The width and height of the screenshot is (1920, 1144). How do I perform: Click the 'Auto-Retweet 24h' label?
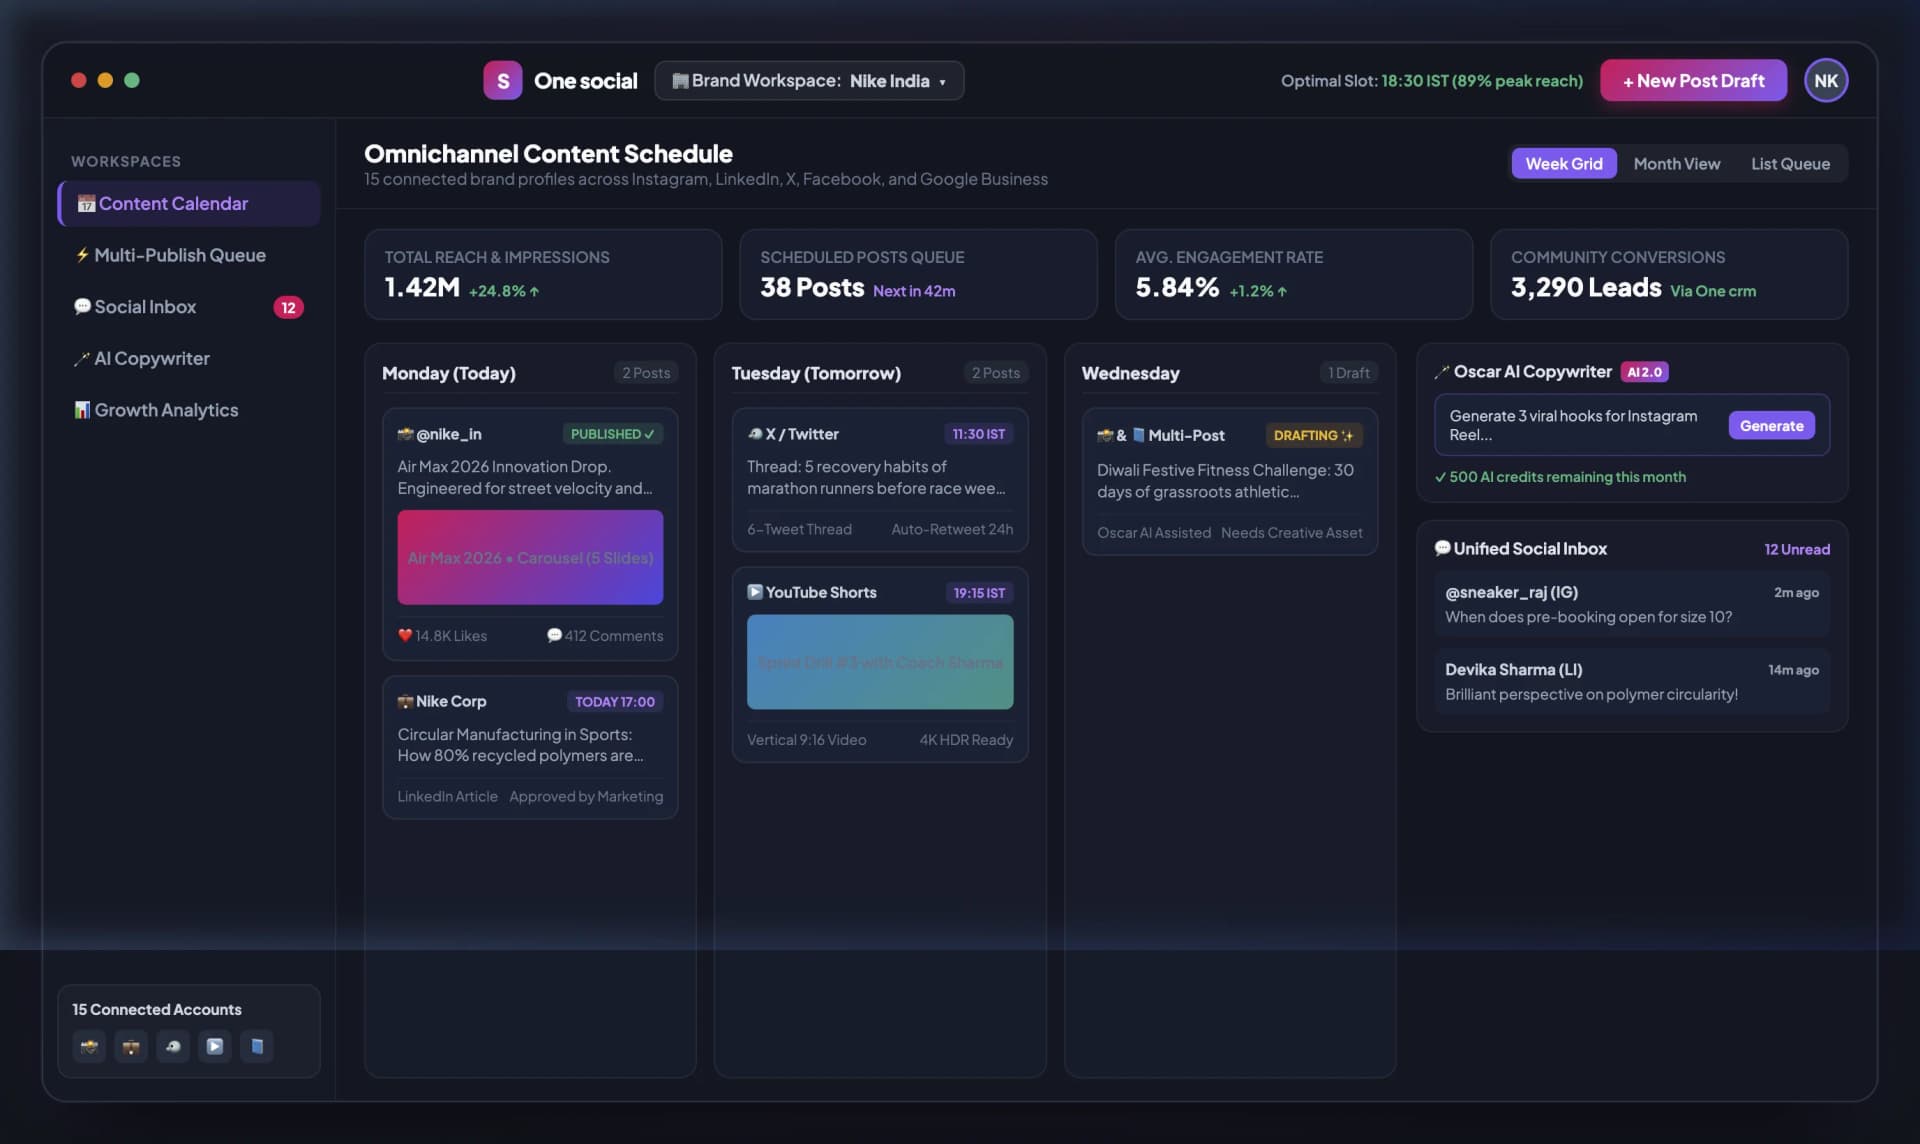click(x=952, y=529)
